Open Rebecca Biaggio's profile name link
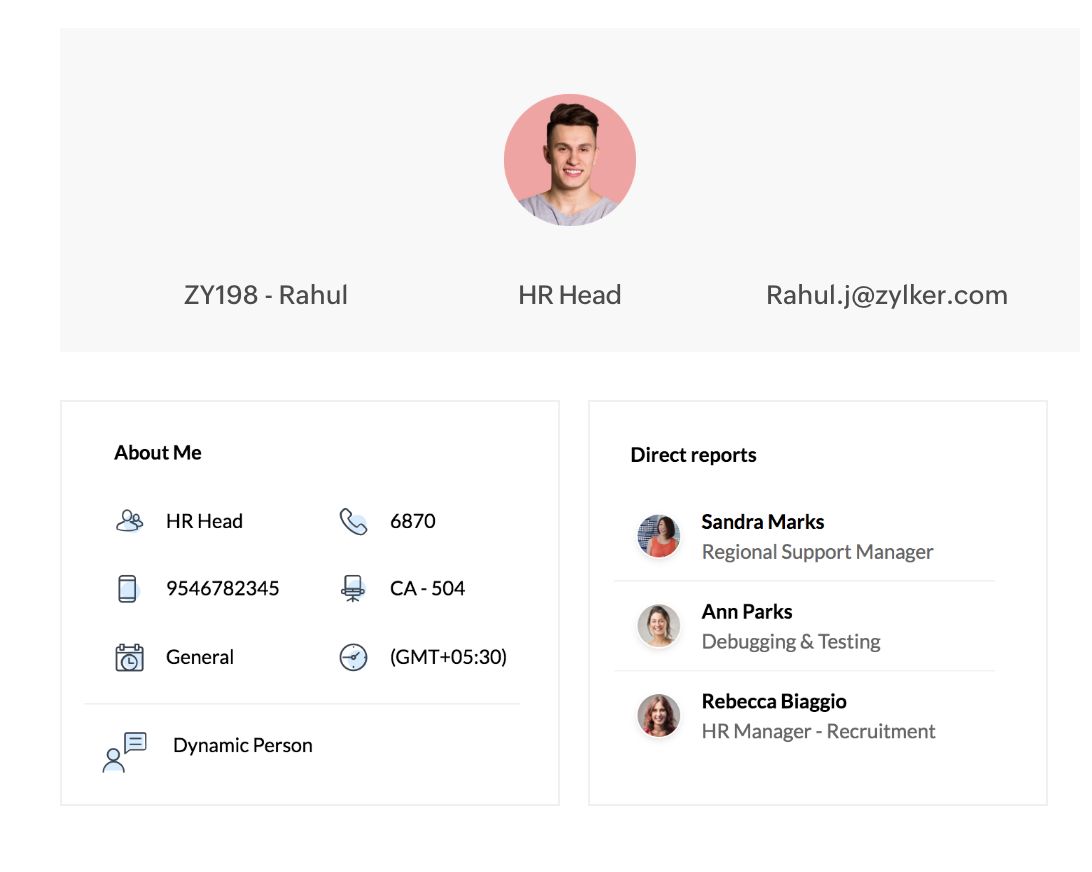This screenshot has height=872, width=1092. pyautogui.click(x=773, y=702)
